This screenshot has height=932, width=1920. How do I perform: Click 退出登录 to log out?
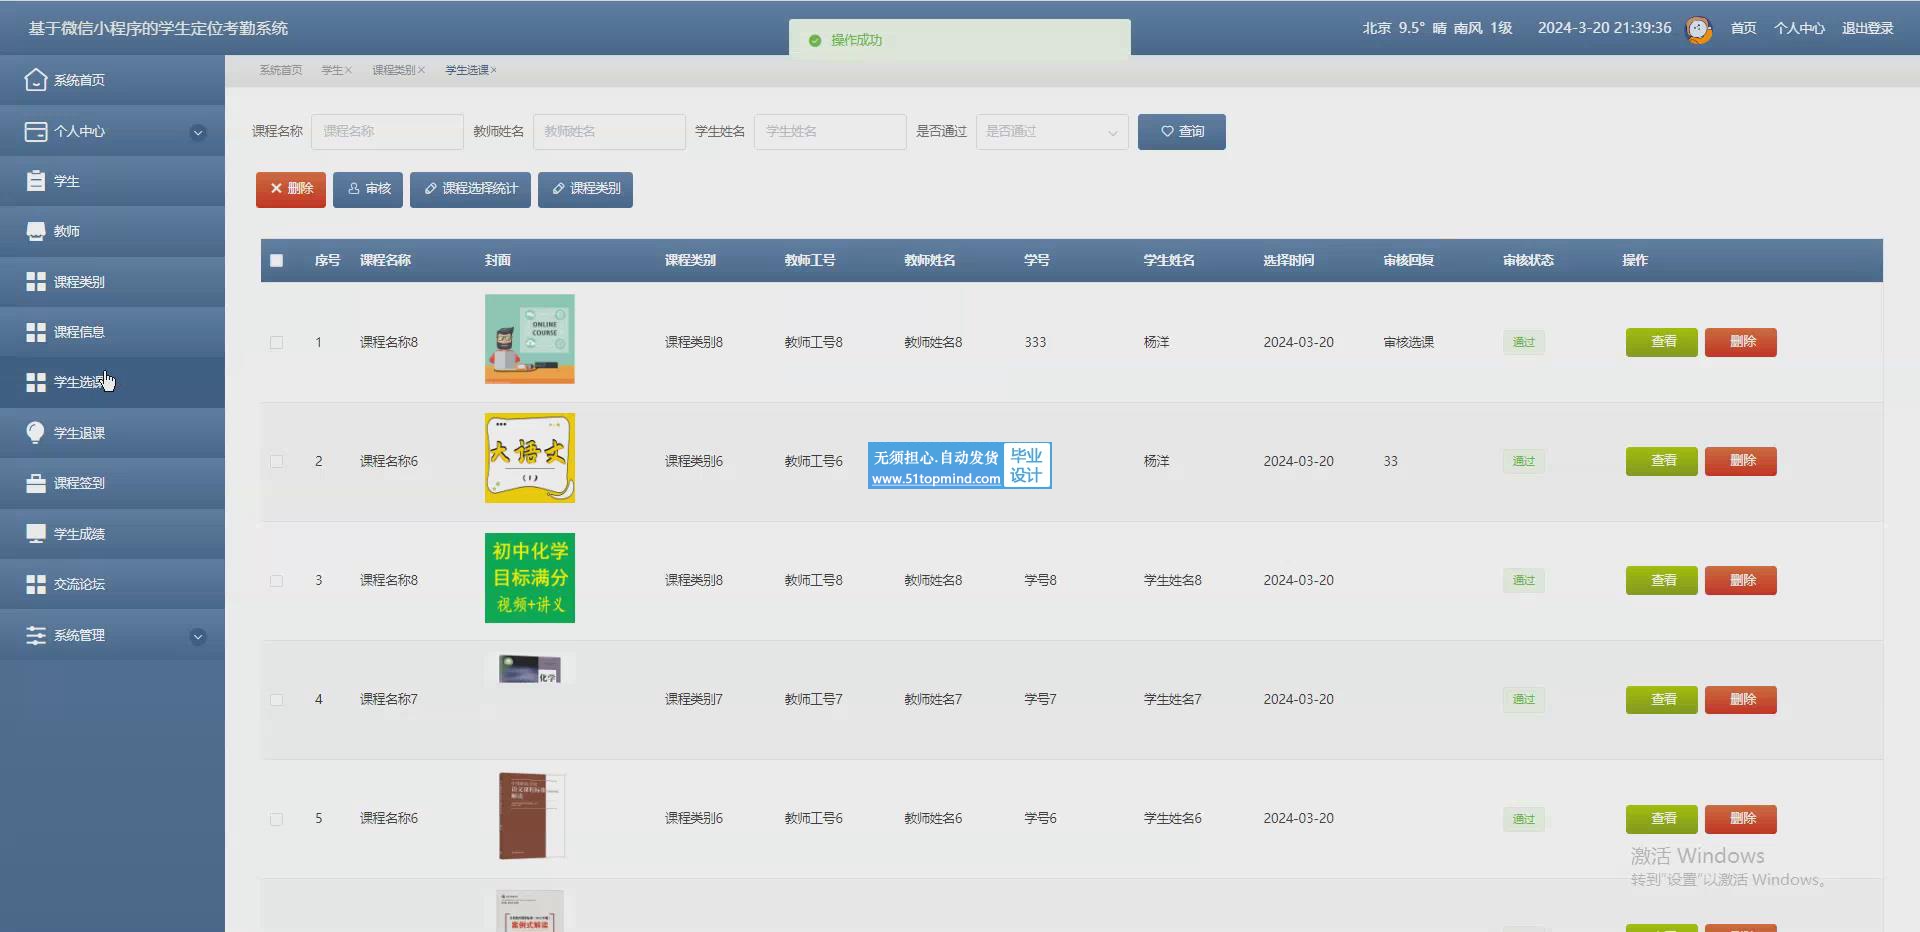click(1868, 28)
